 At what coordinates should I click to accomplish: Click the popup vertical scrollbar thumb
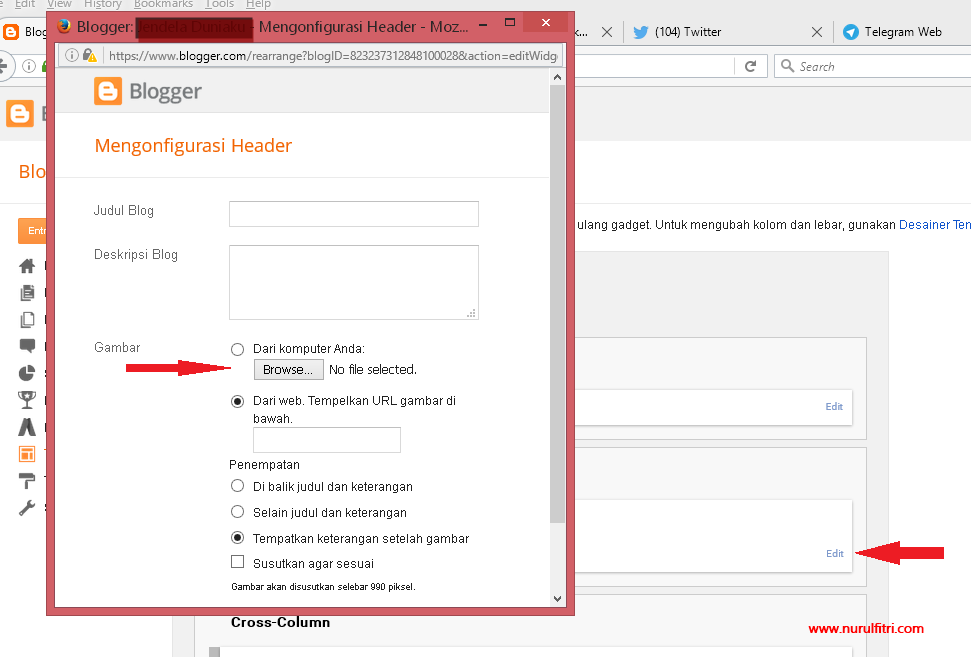(557, 304)
